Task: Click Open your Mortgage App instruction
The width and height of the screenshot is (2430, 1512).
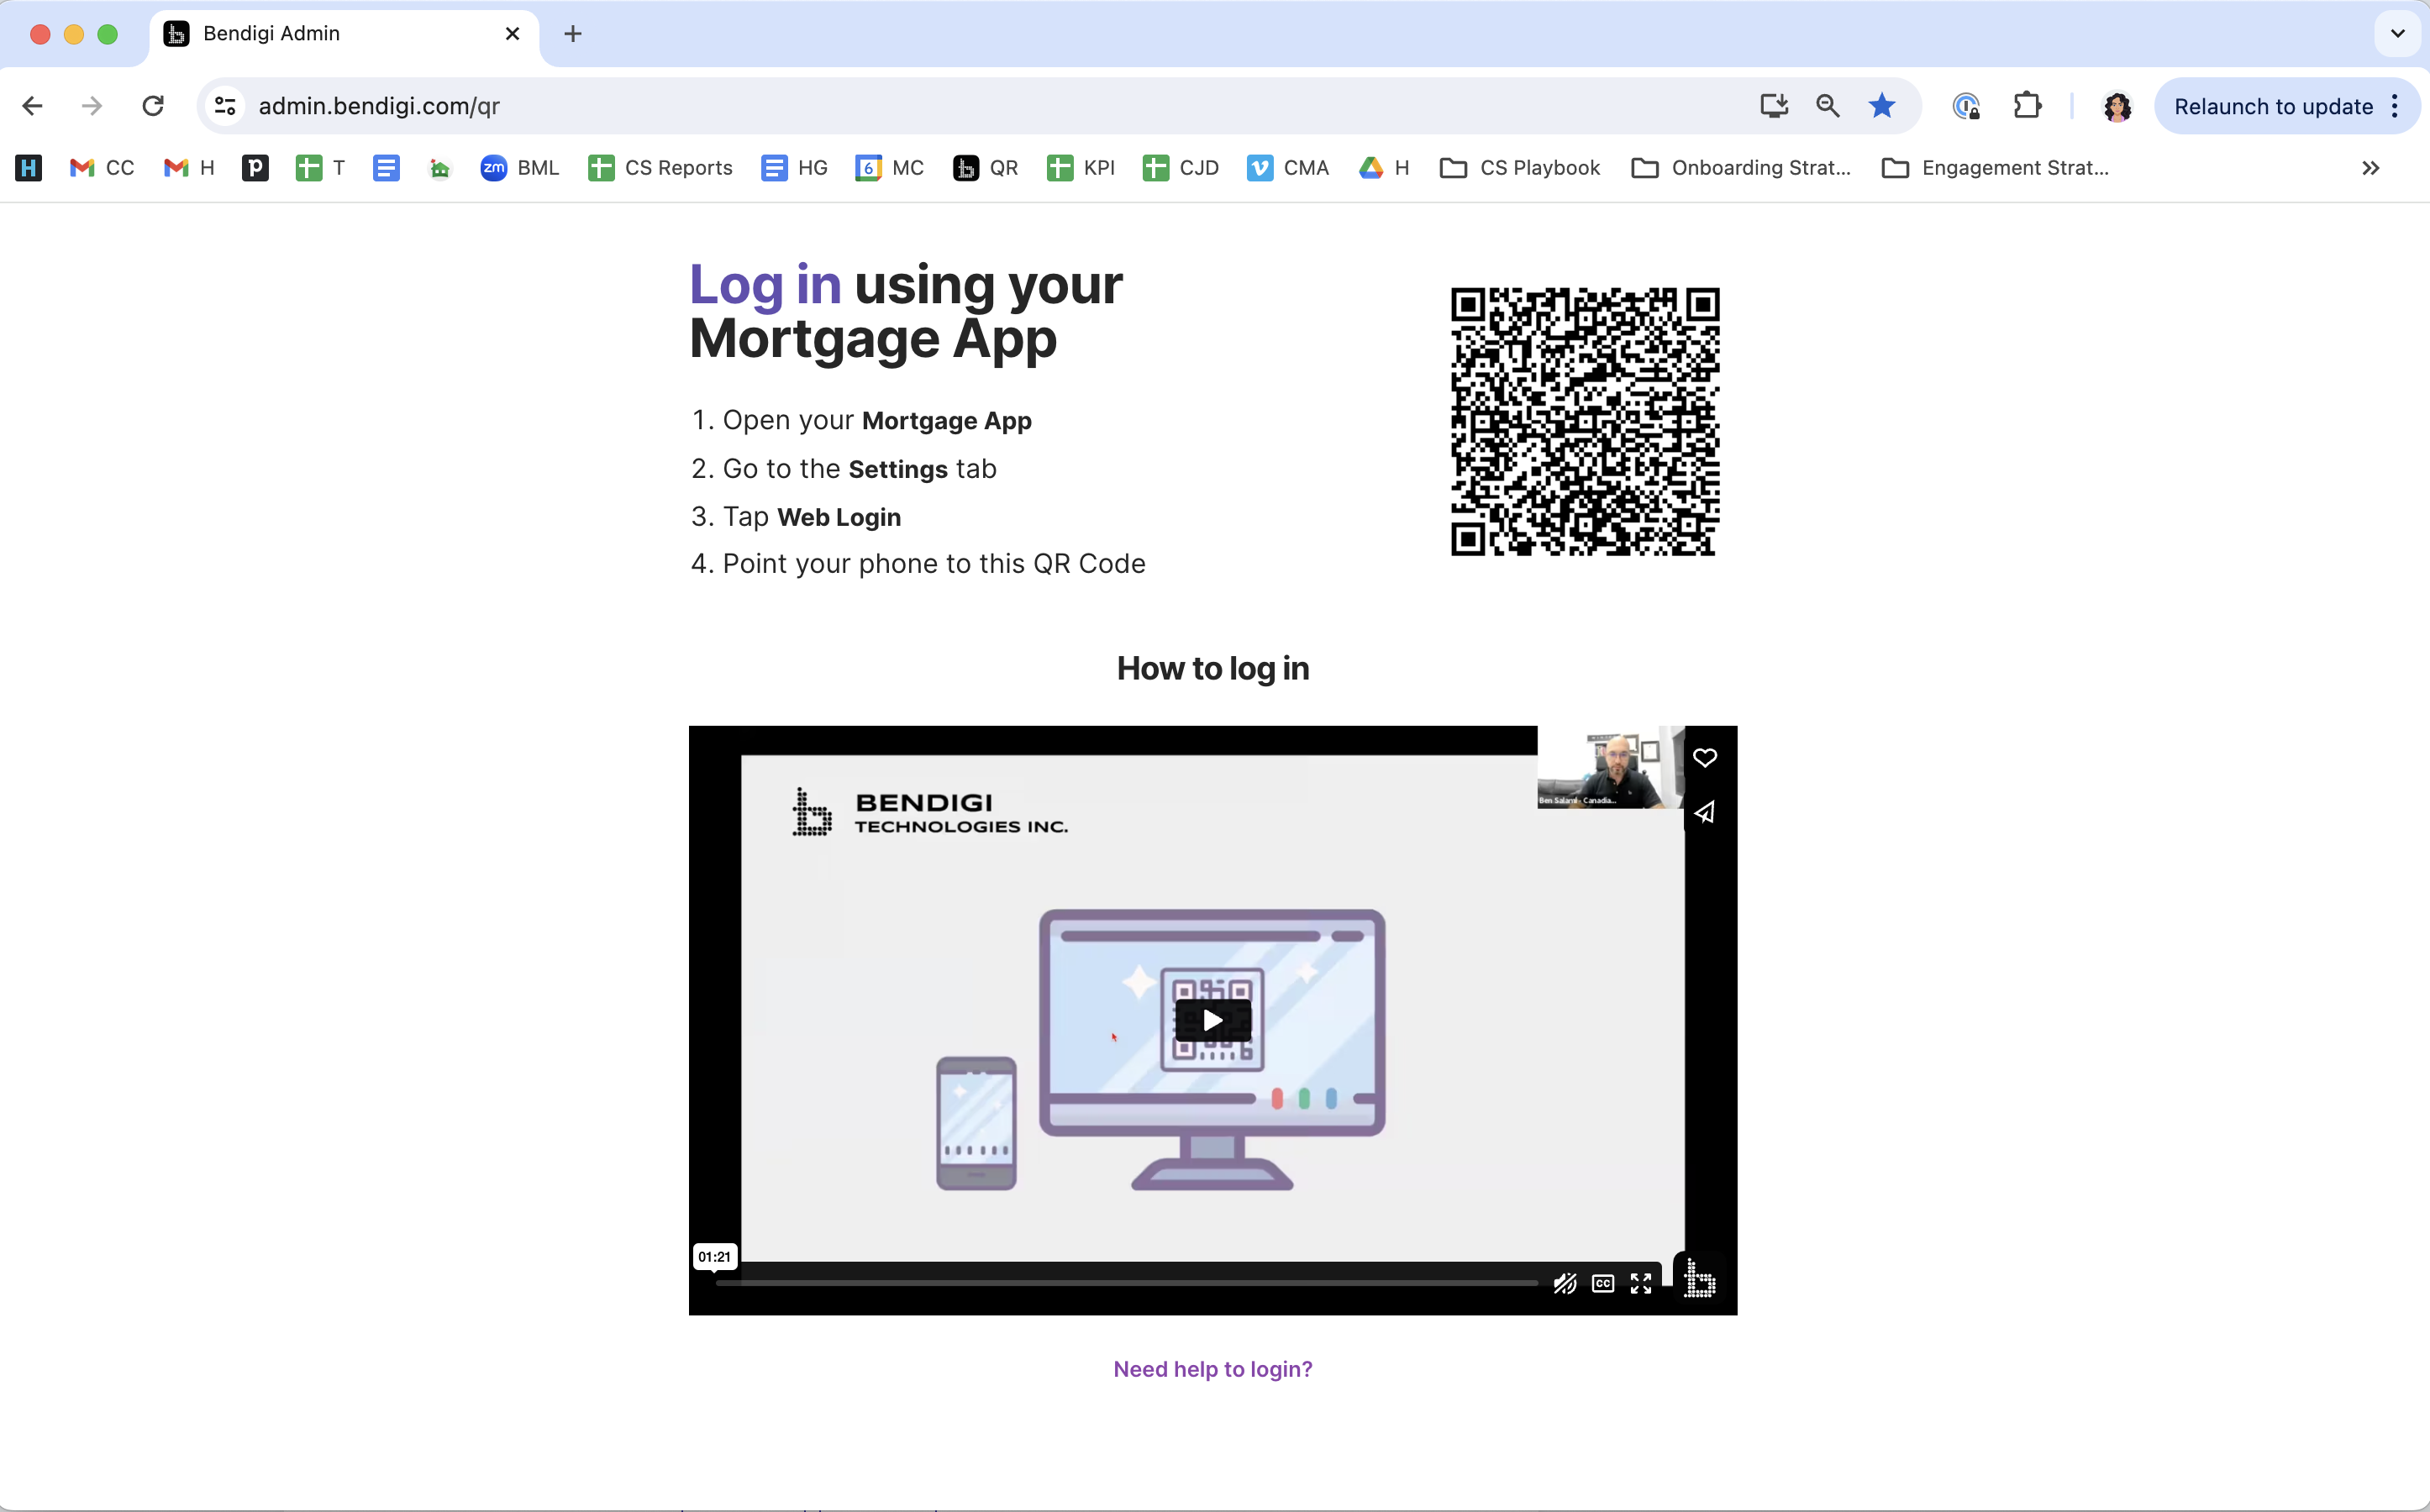Action: (876, 421)
